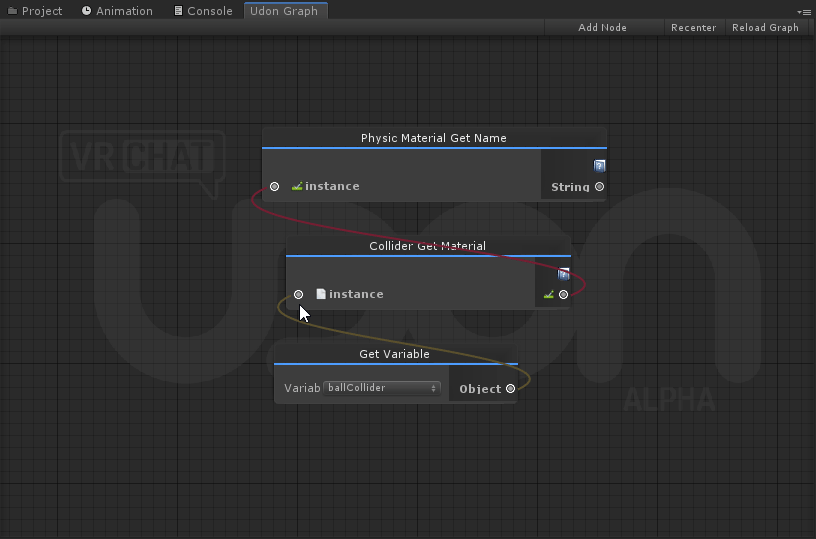Viewport: 816px width, 539px height.
Task: Open the ballCollider variable dropdown
Action: 382,388
